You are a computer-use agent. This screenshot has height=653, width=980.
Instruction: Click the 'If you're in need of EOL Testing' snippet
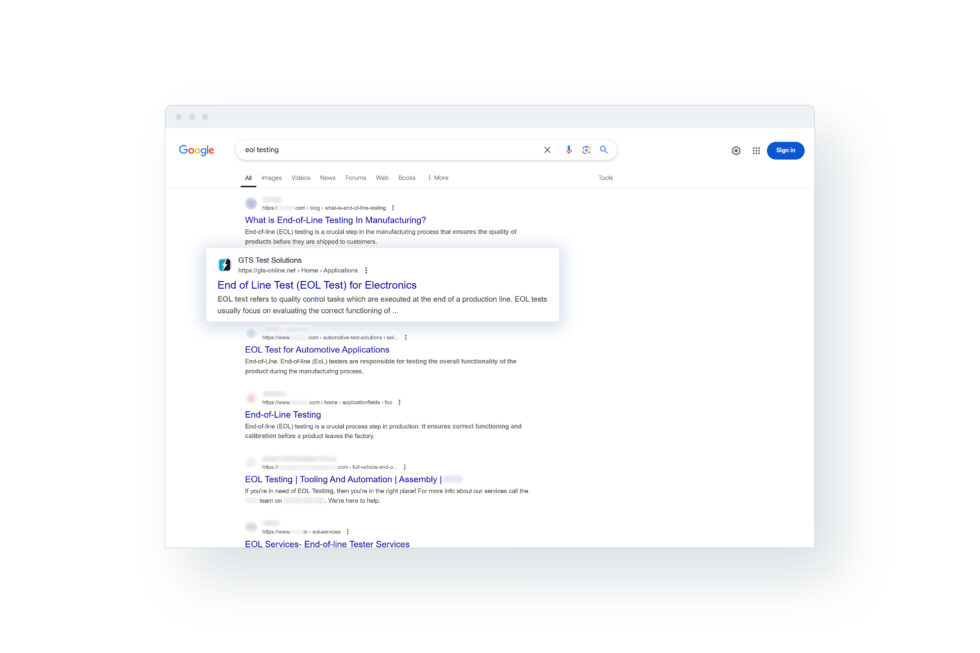[x=386, y=496]
